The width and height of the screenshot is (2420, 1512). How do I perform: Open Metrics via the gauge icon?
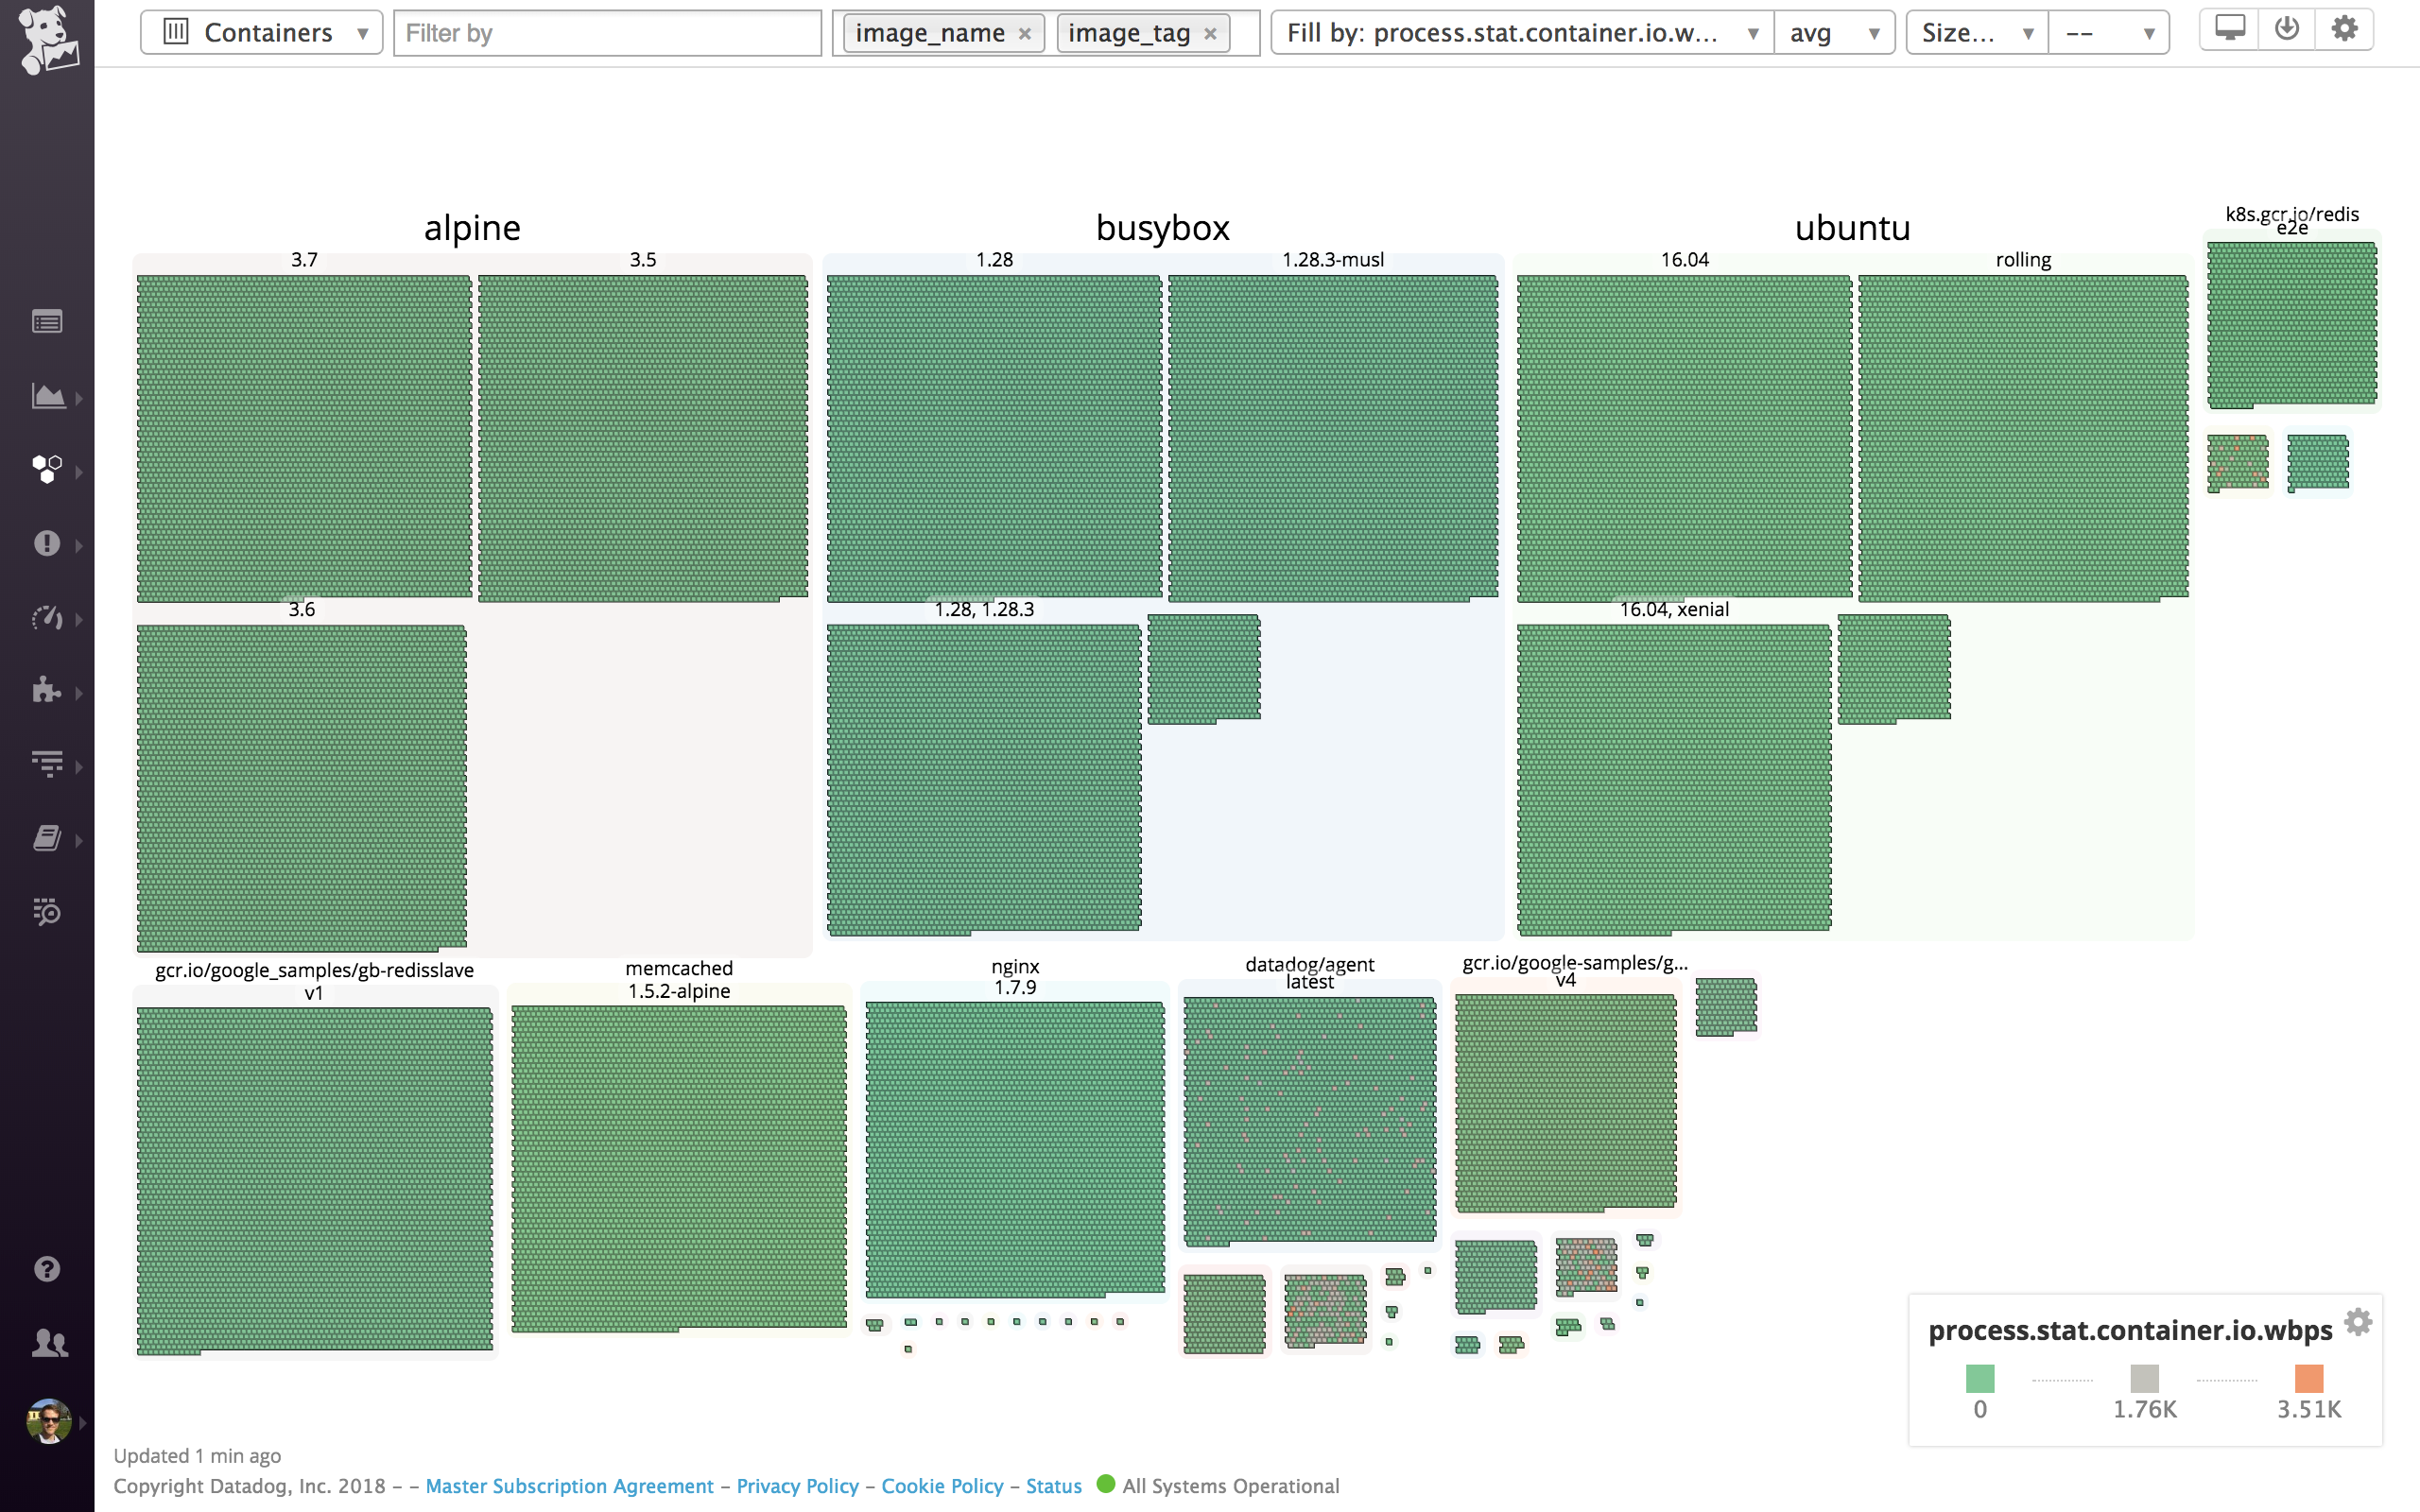pos(47,617)
